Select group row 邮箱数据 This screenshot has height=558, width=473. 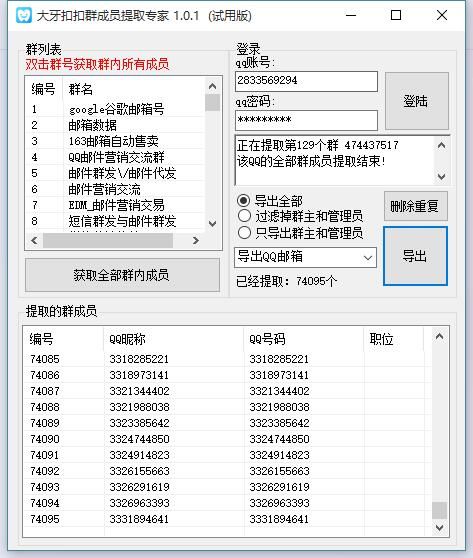[116, 125]
